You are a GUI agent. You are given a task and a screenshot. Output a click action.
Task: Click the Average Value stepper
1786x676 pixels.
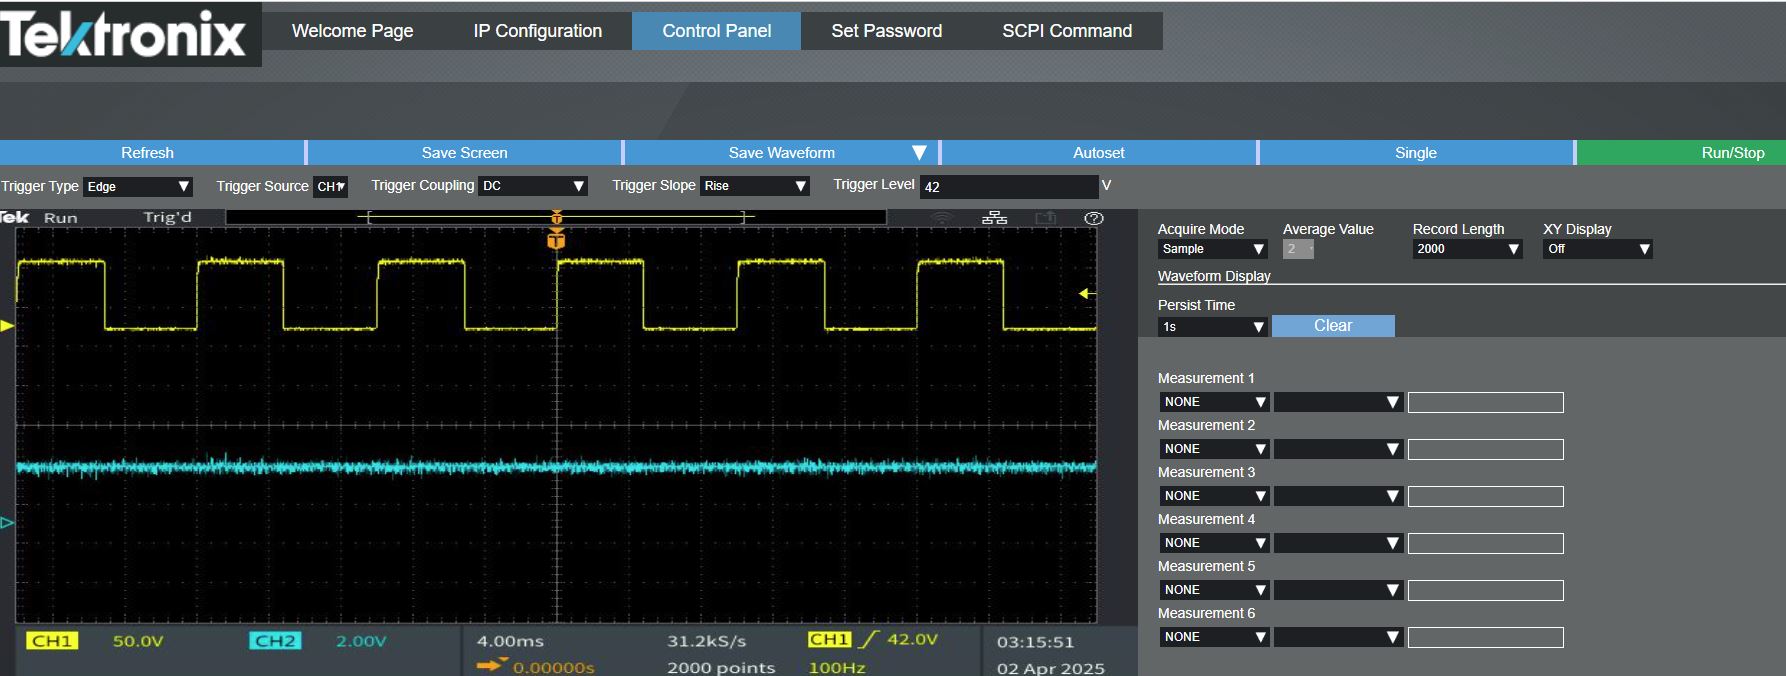point(1298,249)
